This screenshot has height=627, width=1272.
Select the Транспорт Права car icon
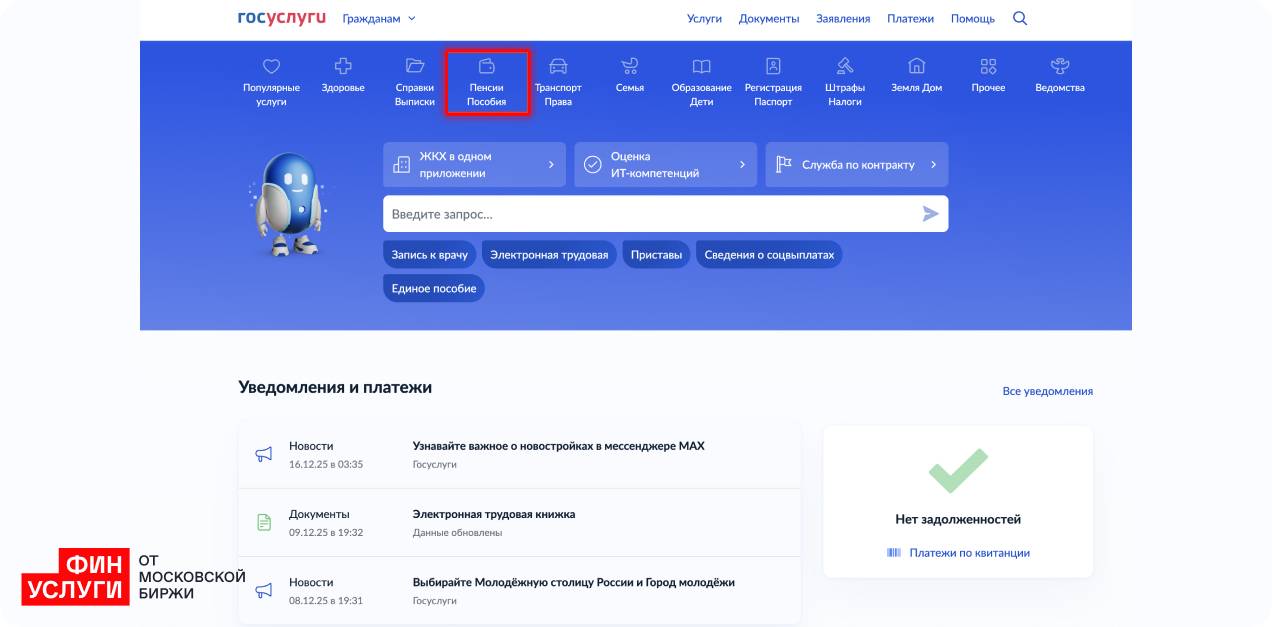(558, 67)
